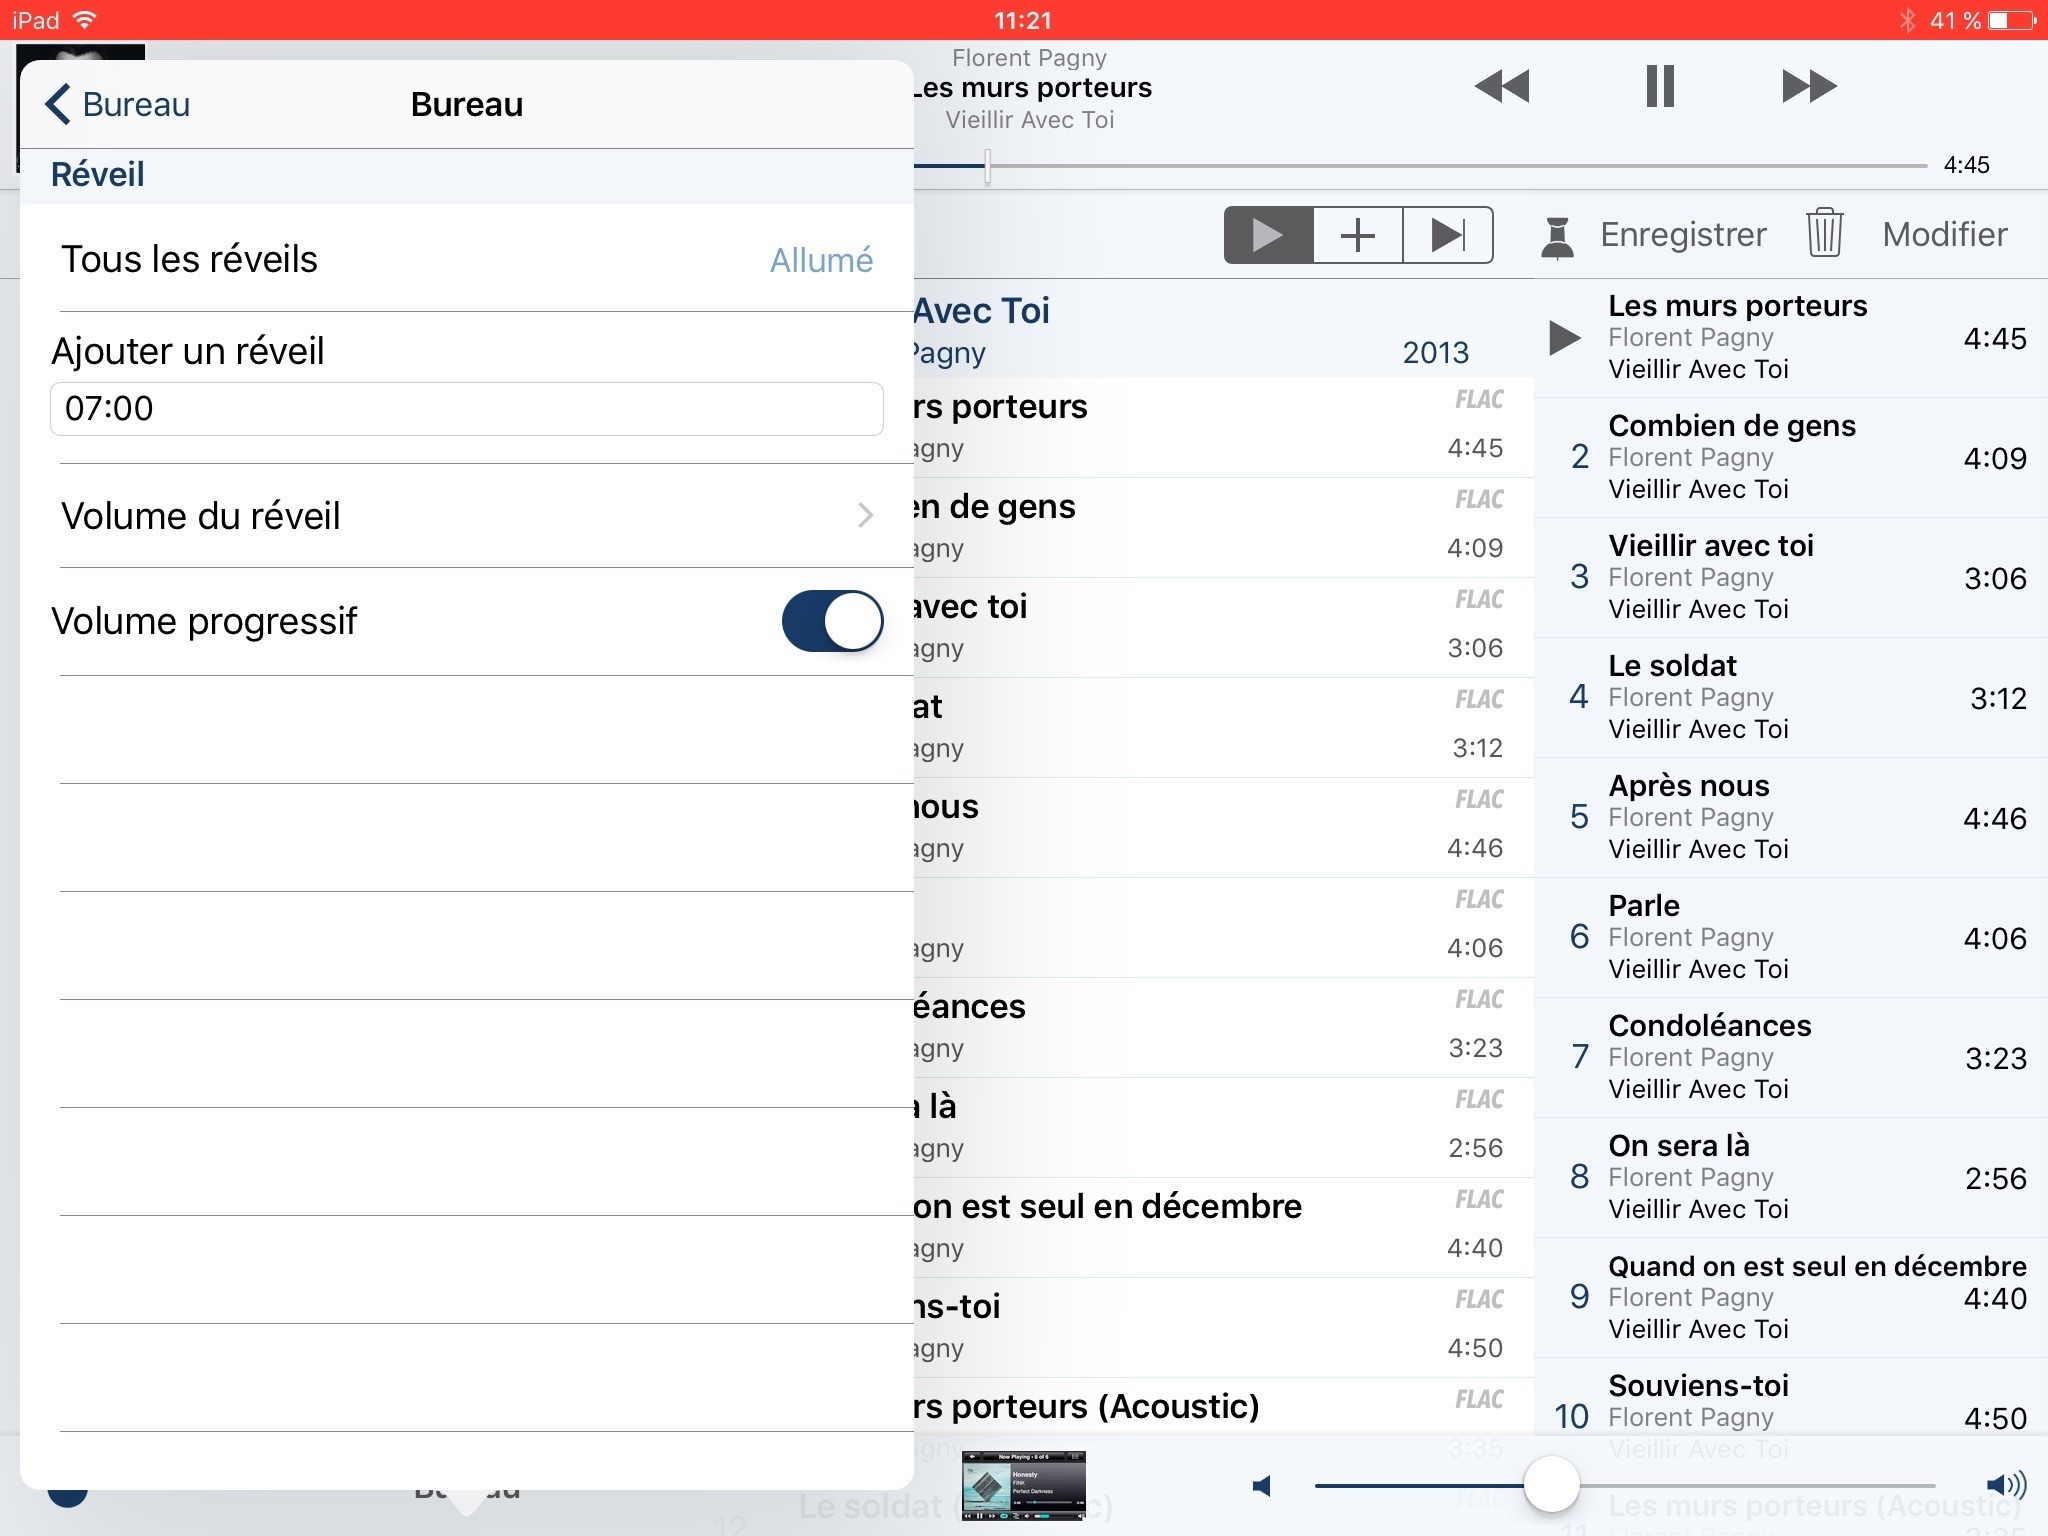Tap the Allumé status for all alarms

pyautogui.click(x=821, y=260)
